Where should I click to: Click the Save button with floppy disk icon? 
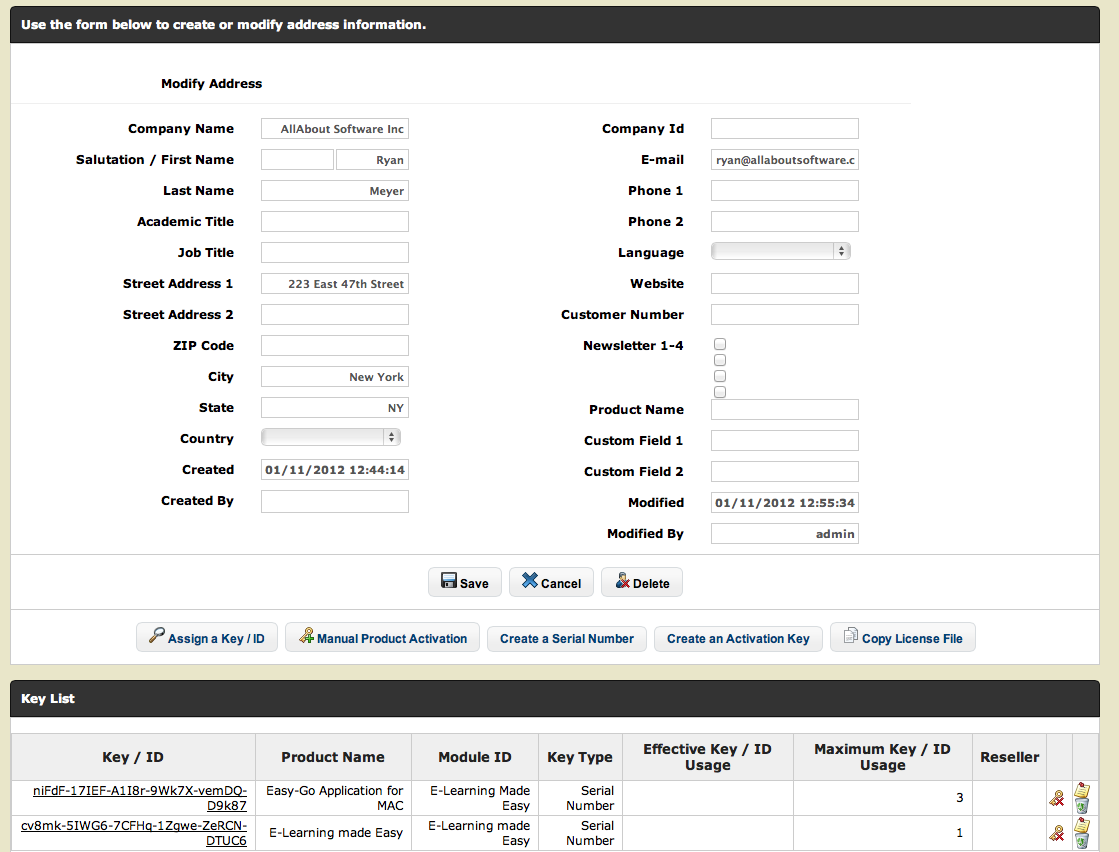(x=465, y=583)
